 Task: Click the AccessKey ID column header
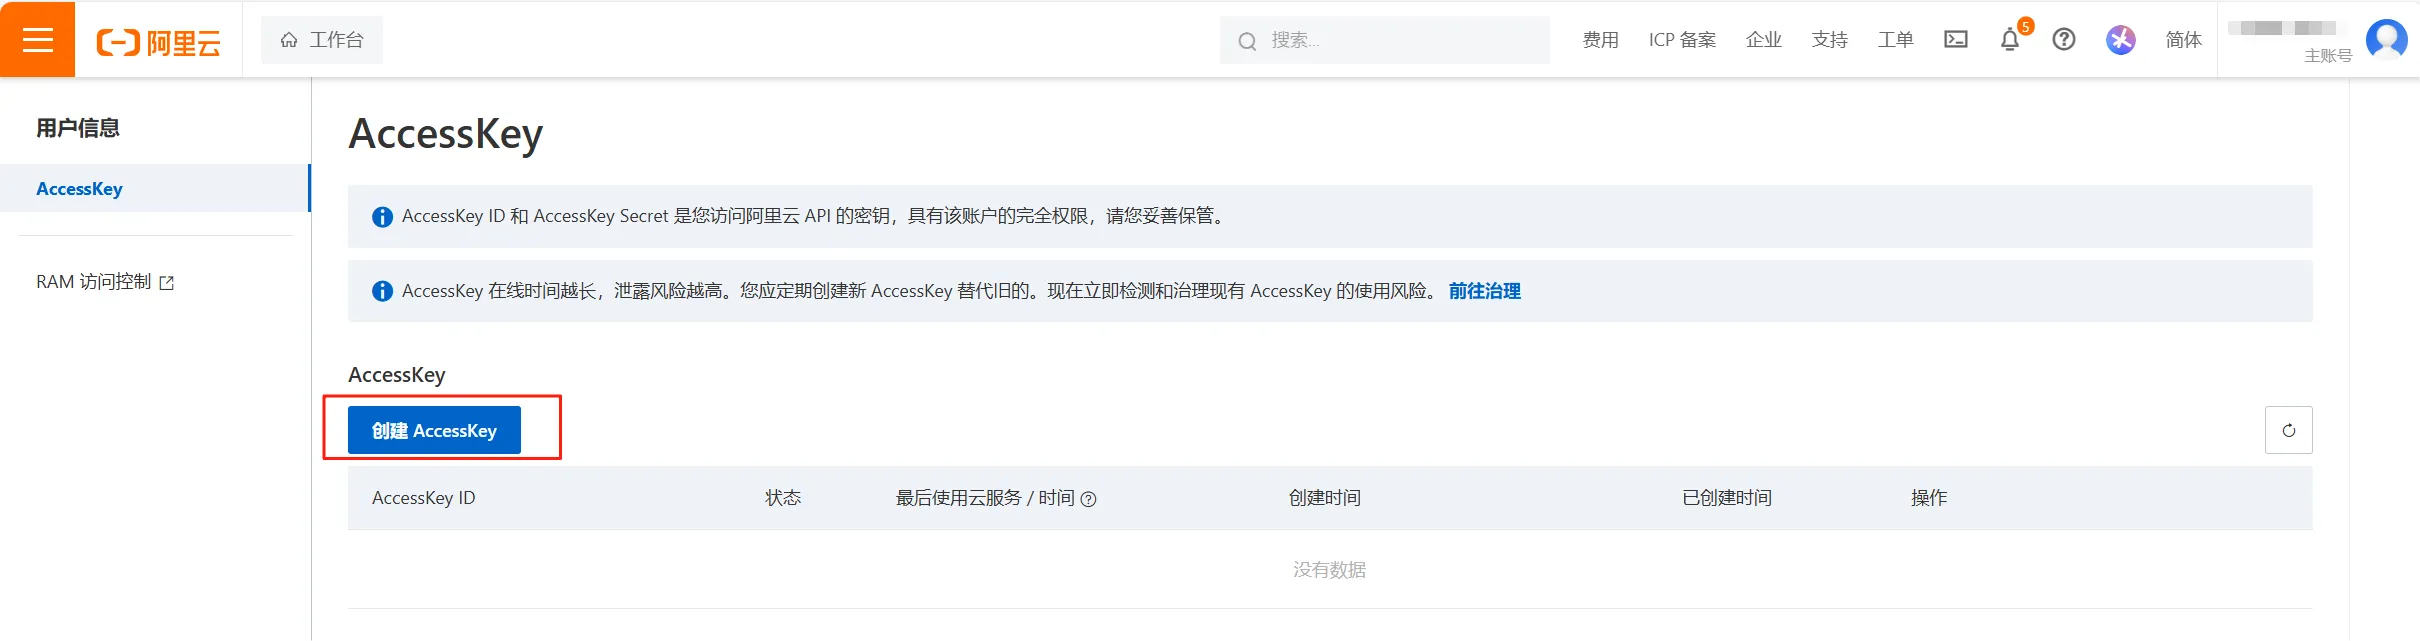coord(424,498)
